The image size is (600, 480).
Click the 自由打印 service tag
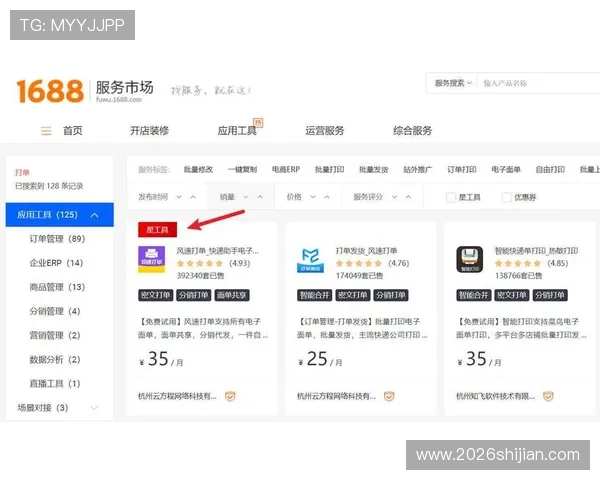(550, 170)
